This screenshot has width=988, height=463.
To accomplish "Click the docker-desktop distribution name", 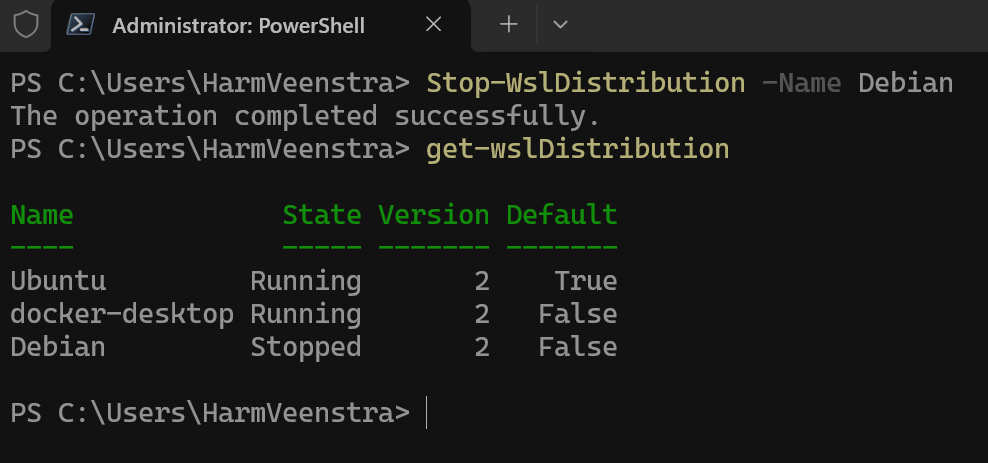I will coord(122,314).
